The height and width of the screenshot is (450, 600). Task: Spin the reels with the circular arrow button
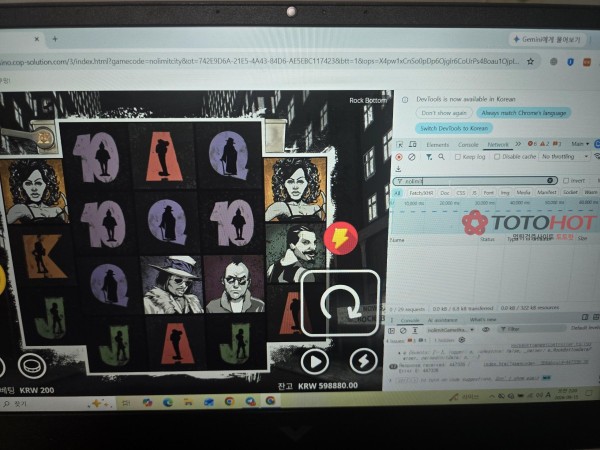point(340,302)
